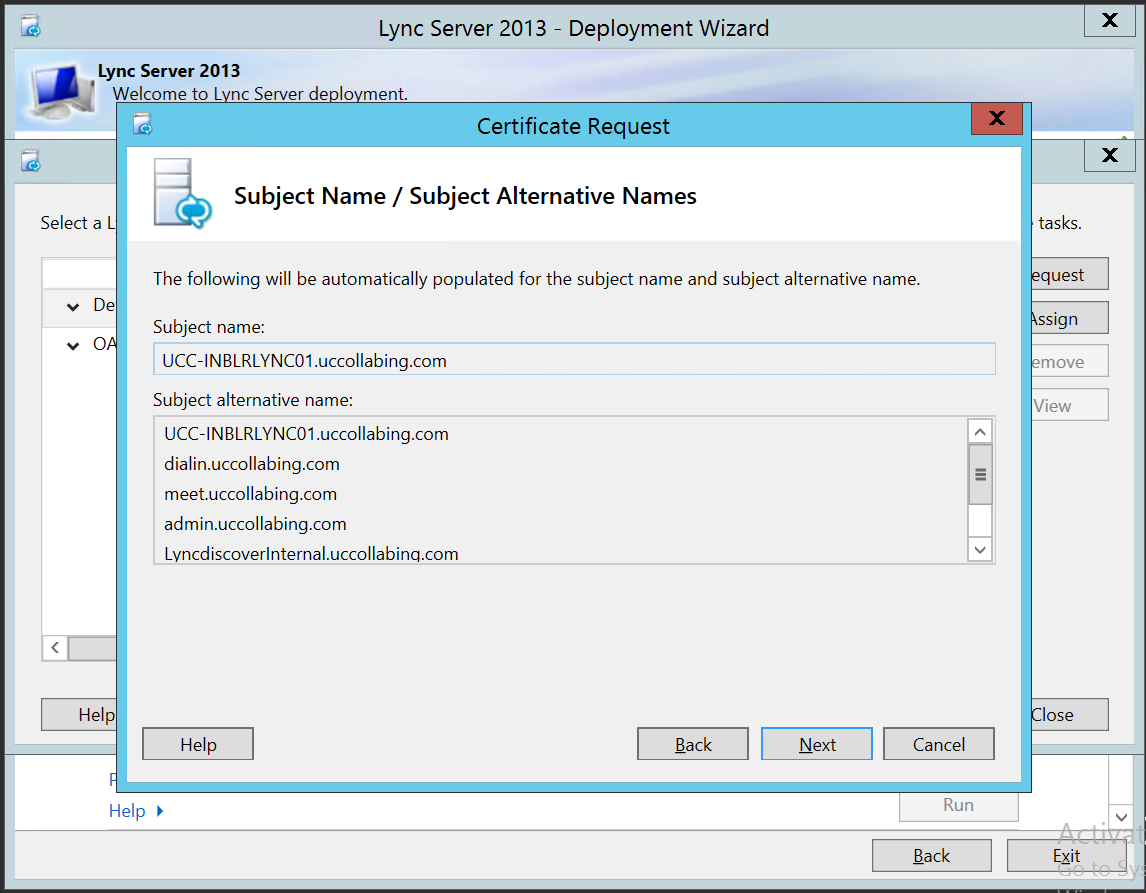This screenshot has height=893, width=1146.
Task: Click scroll down arrow of alternative names list
Action: tap(980, 550)
